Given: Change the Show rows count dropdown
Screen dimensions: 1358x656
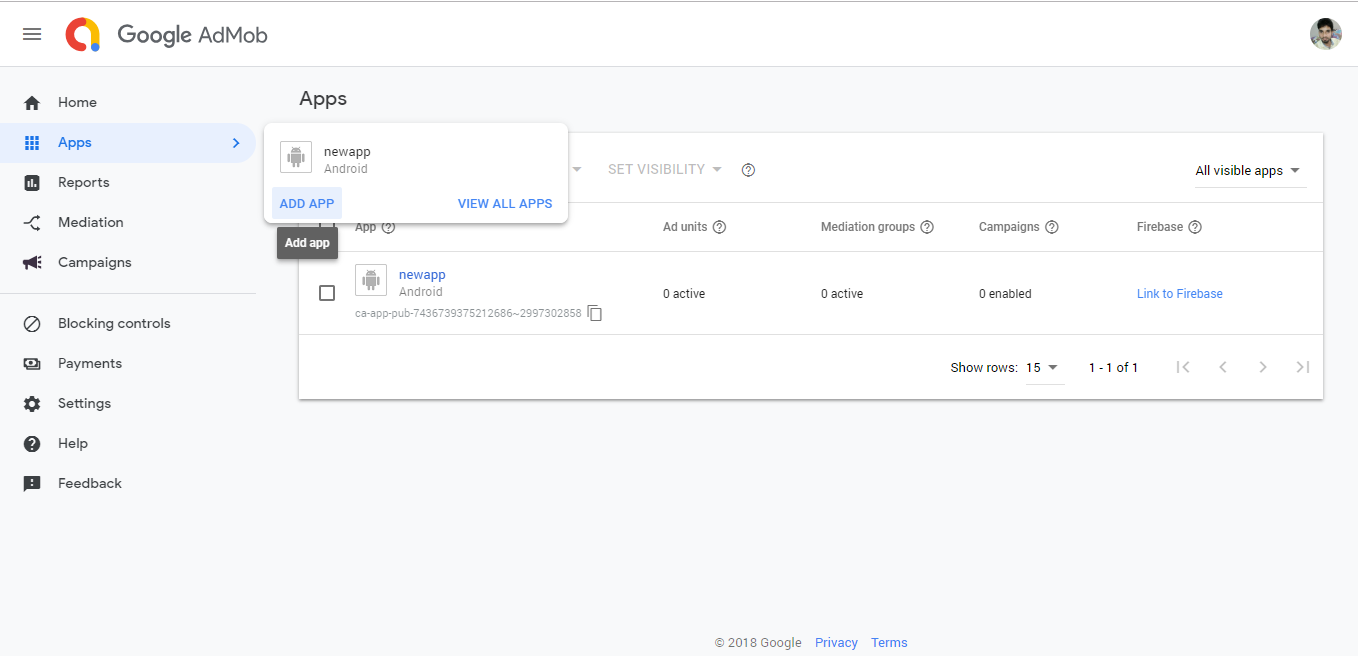Looking at the screenshot, I should [1043, 368].
